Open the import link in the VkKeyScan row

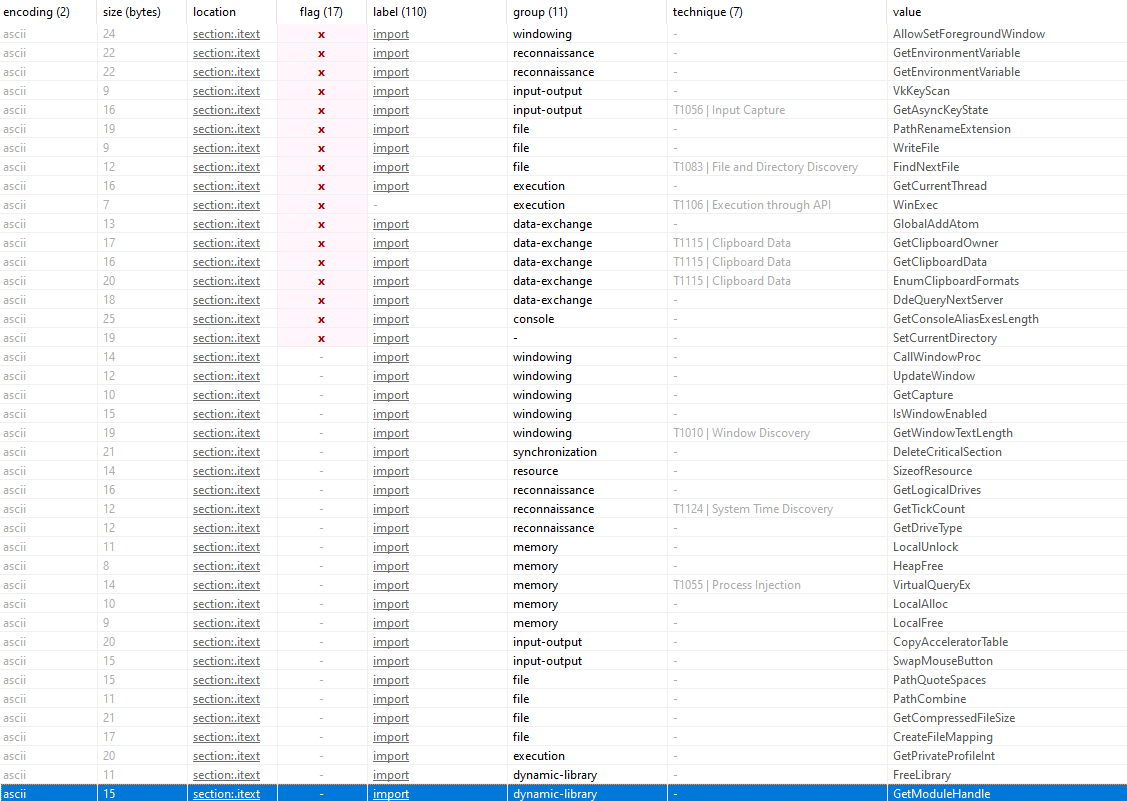coord(391,91)
